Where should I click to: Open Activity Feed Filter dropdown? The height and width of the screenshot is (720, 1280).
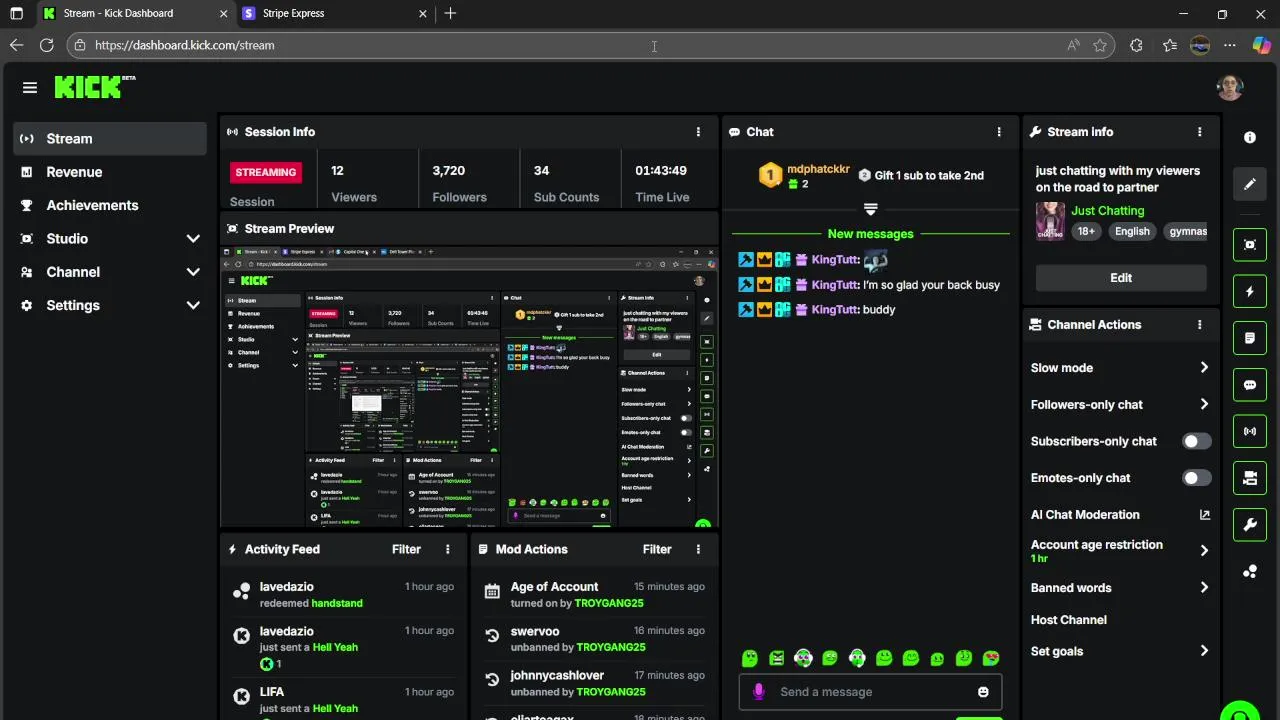click(406, 549)
